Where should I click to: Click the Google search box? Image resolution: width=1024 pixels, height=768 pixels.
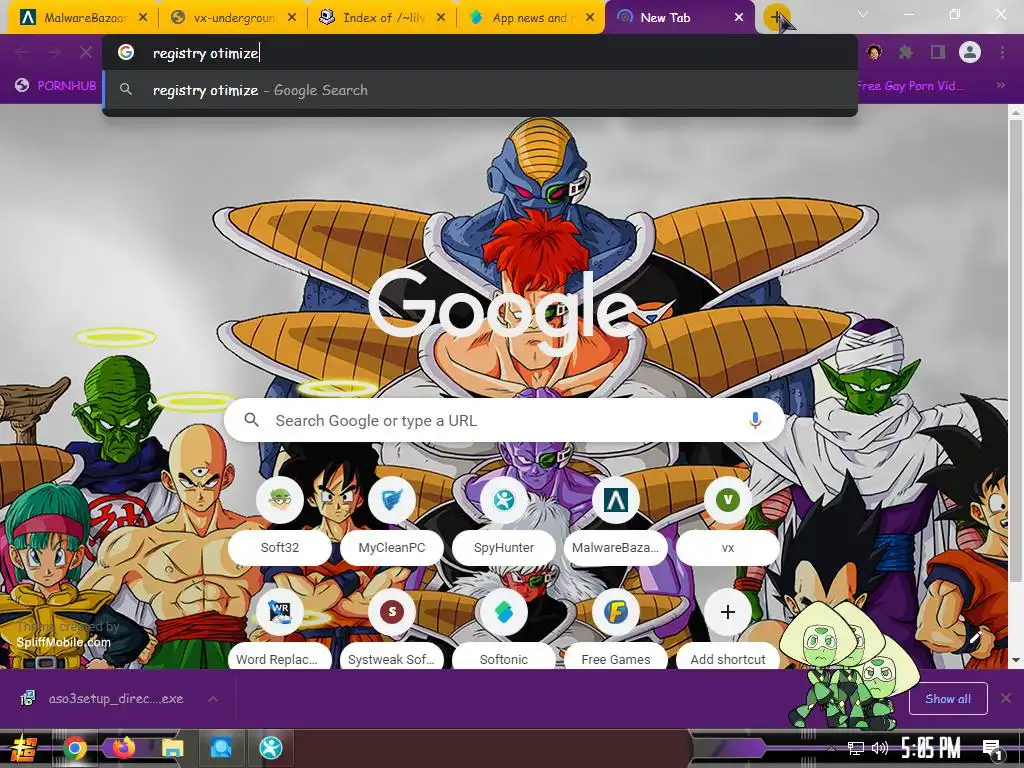click(504, 421)
